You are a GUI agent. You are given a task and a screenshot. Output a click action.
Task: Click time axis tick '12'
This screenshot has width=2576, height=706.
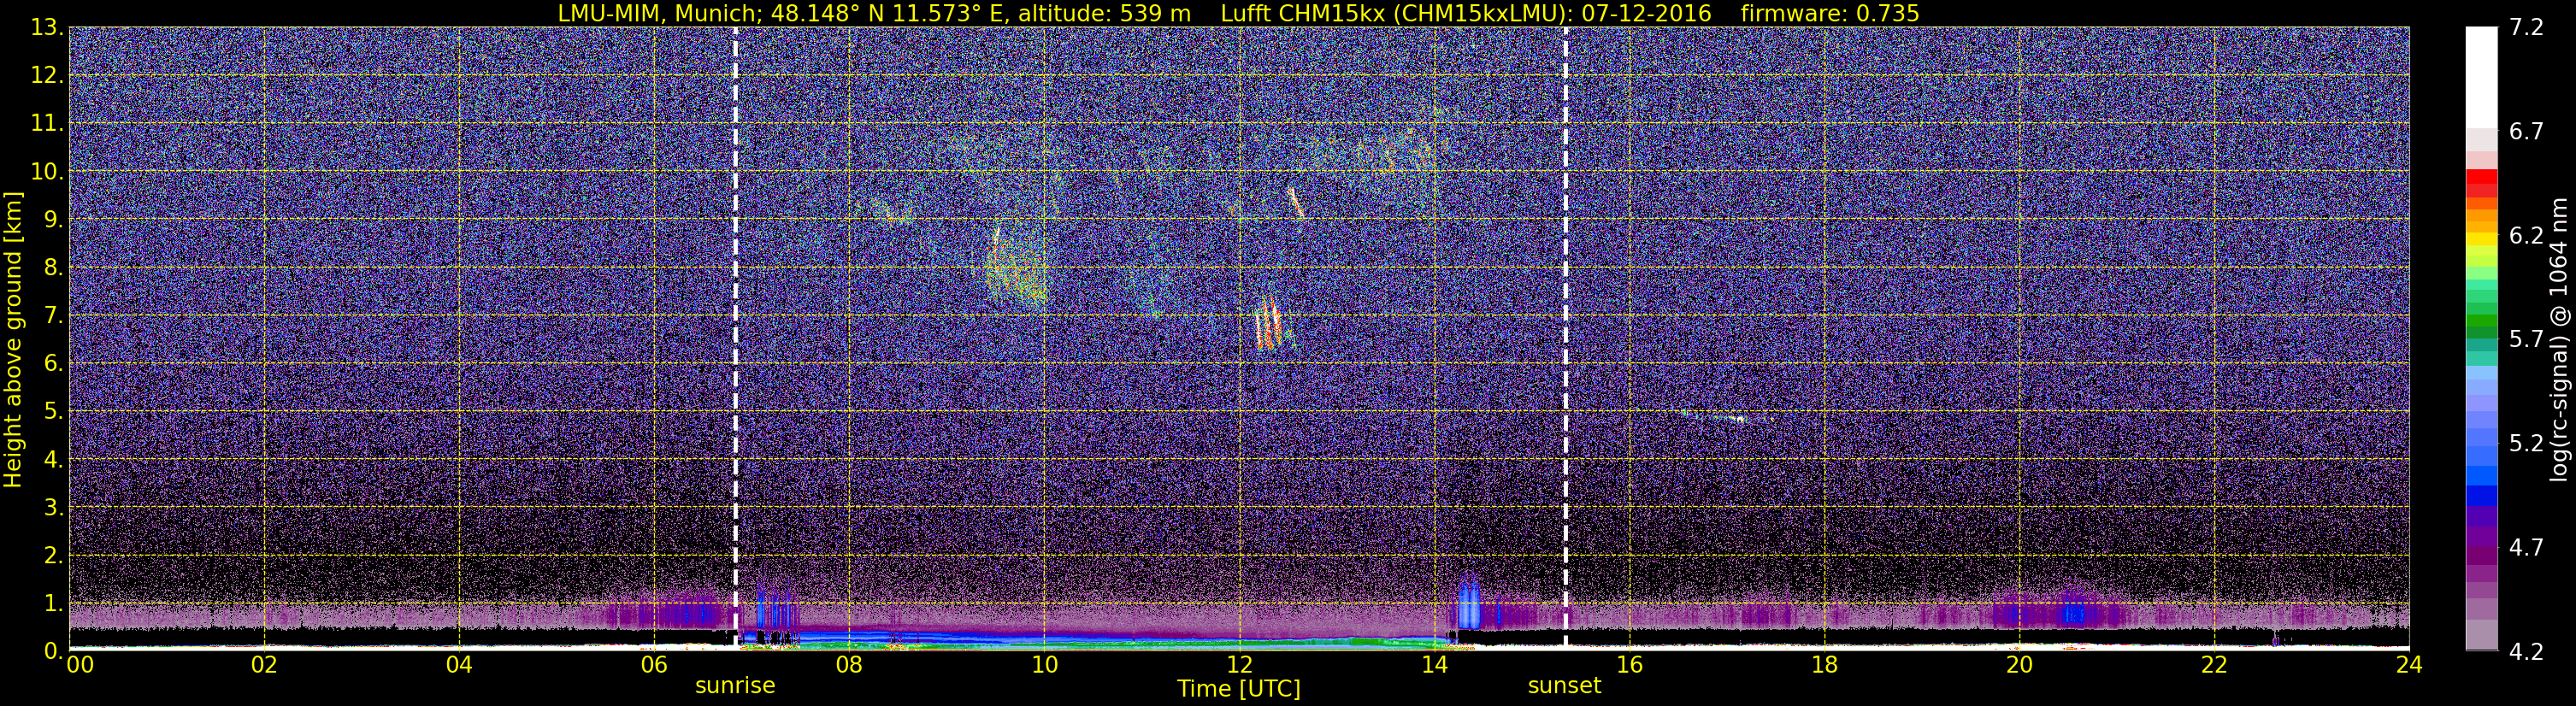tap(1239, 665)
